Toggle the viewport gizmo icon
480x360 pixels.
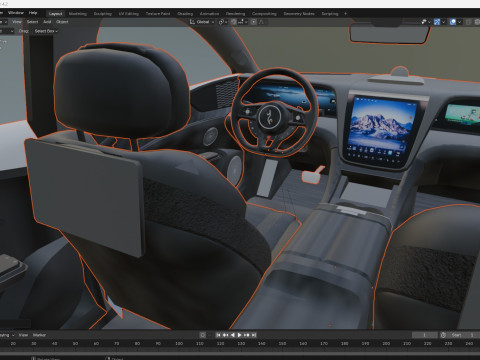pos(437,22)
